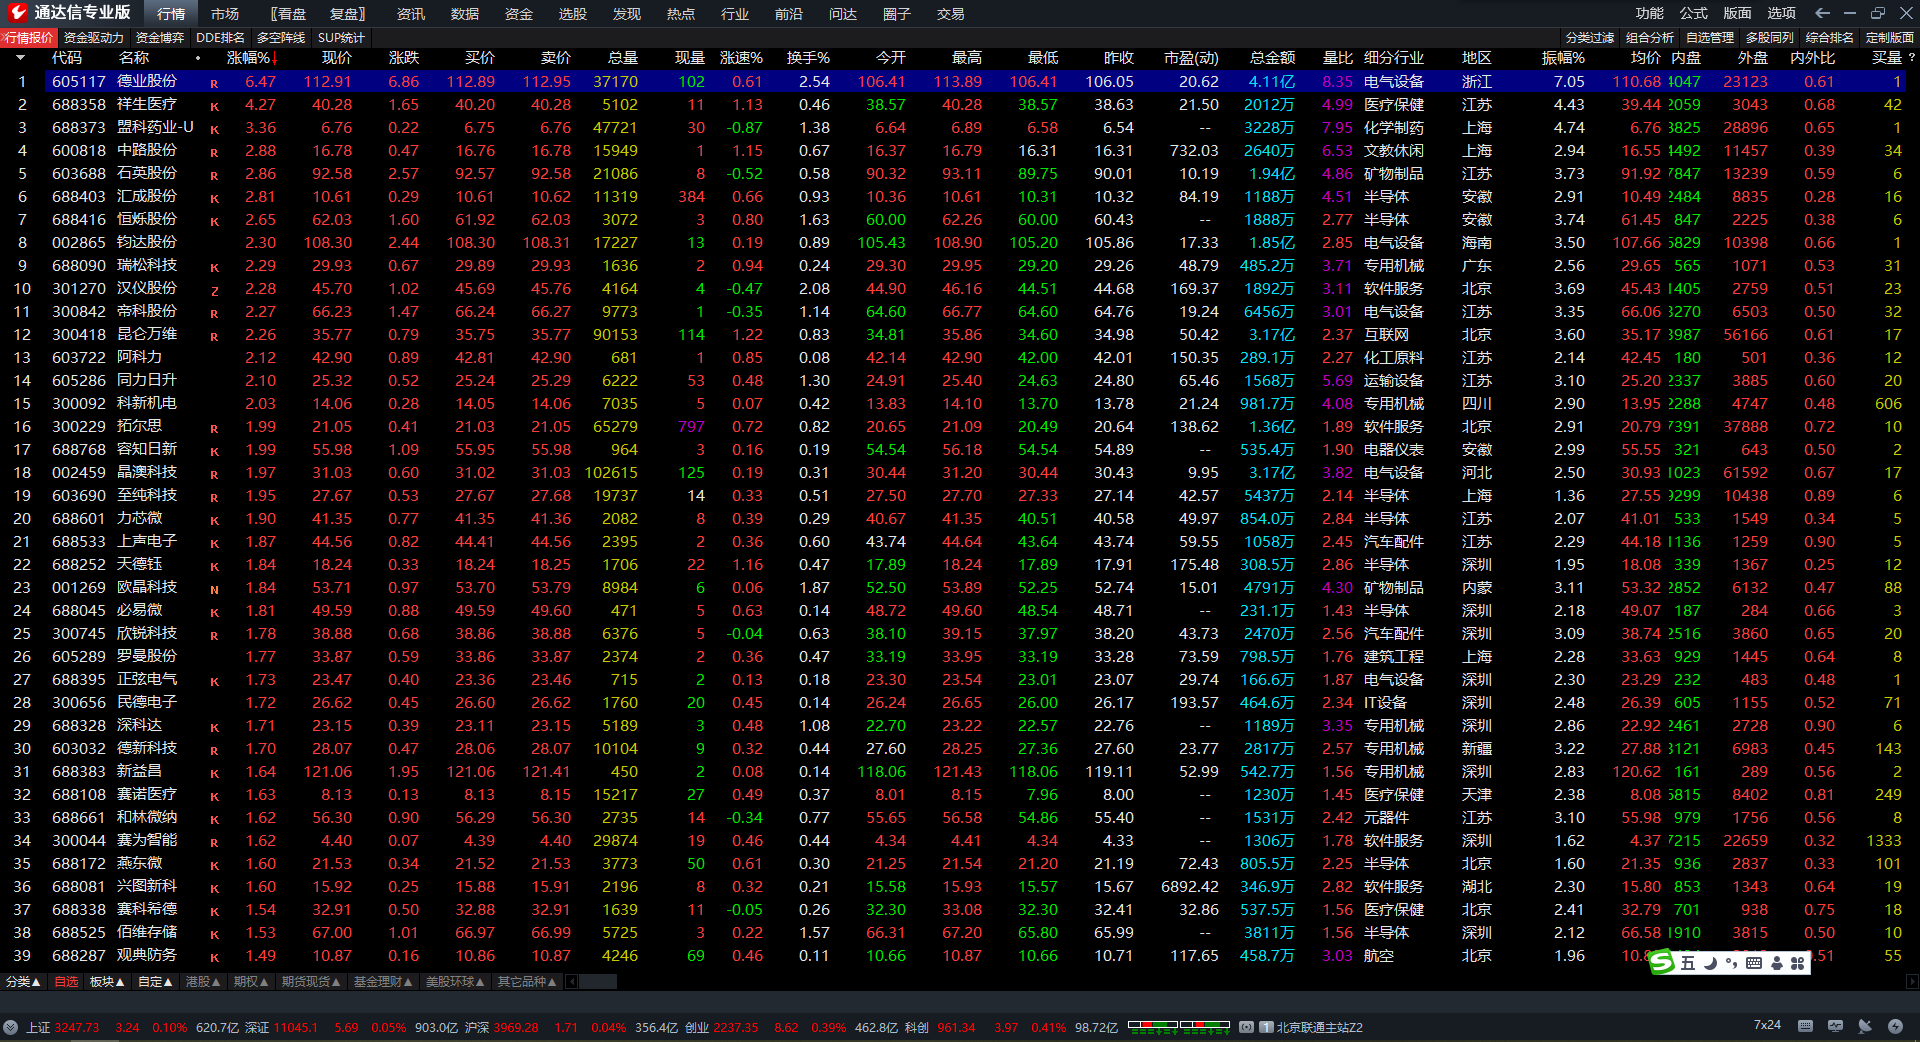Click the market breadth red-green bar indicator
Viewport: 1920px width, 1042px height.
tap(1179, 1027)
